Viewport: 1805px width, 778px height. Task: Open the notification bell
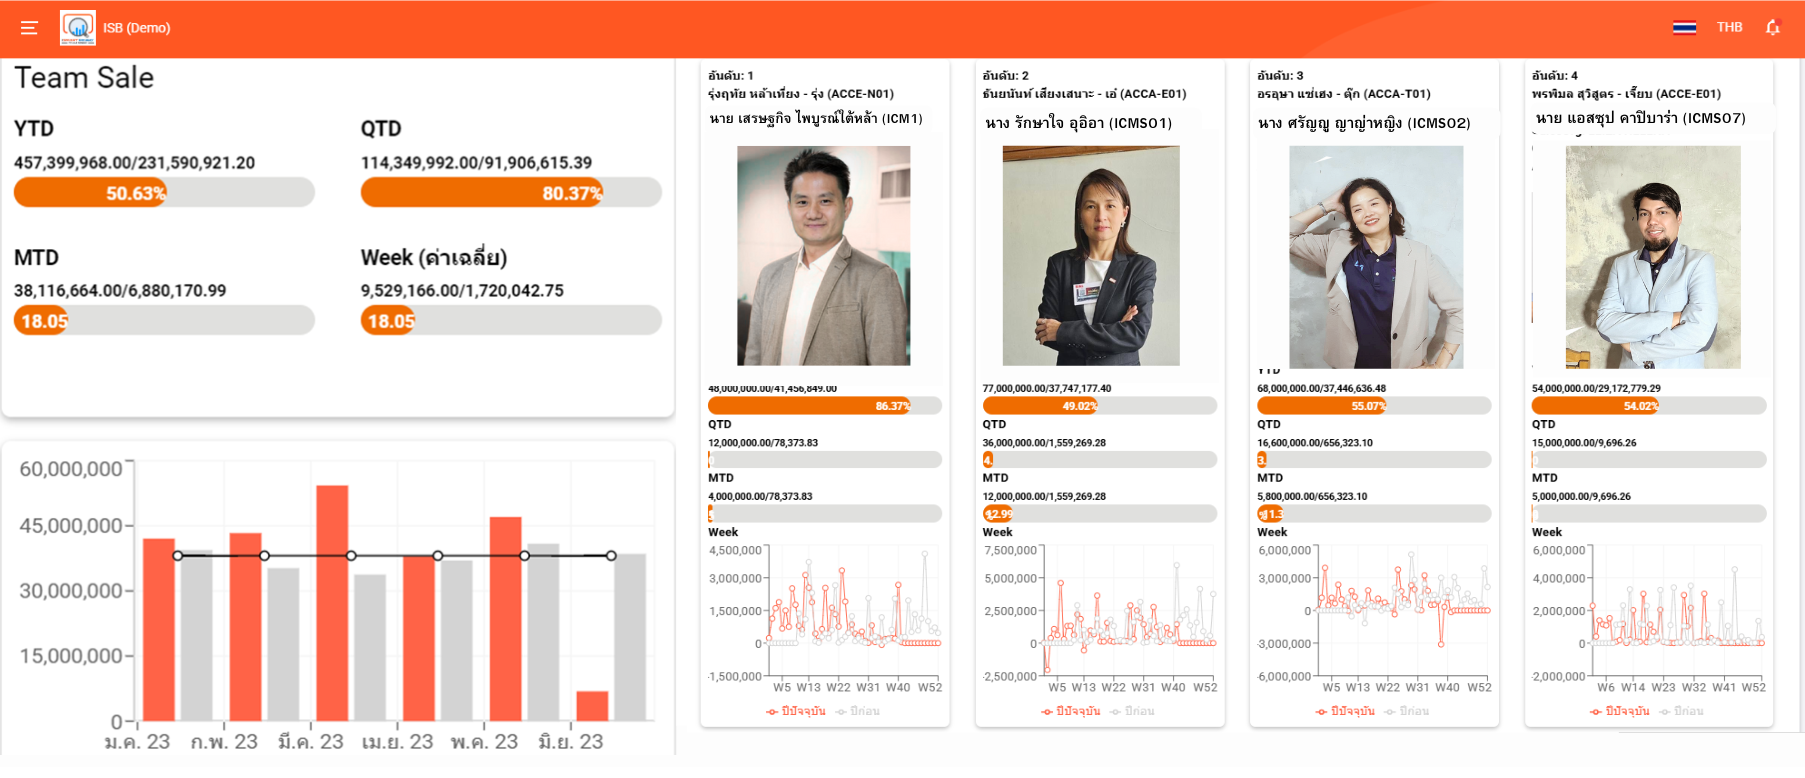[1773, 28]
